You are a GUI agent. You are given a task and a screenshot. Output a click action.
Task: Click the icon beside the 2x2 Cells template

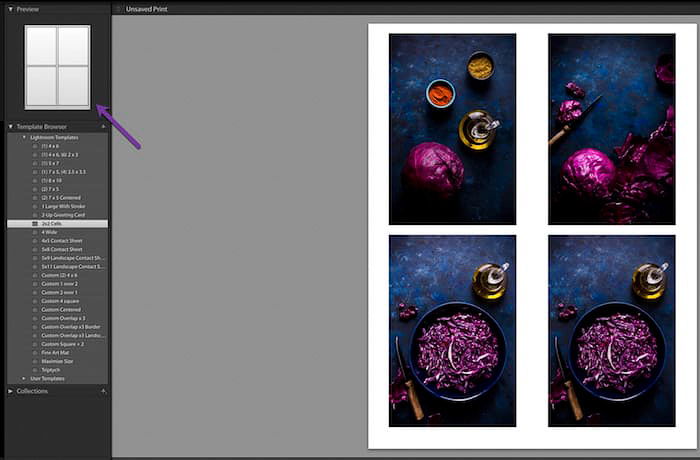pos(34,223)
